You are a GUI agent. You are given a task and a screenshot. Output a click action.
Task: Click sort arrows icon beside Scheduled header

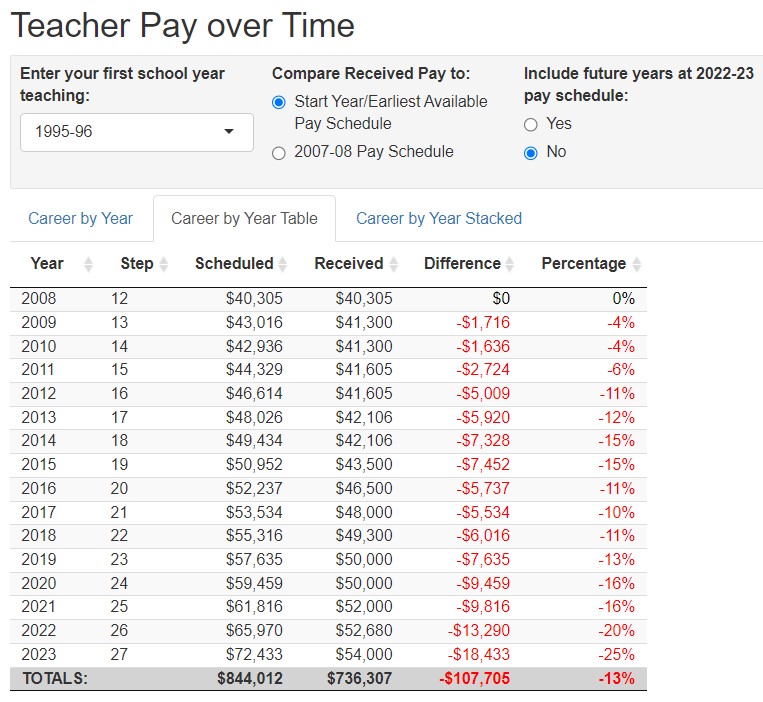(284, 264)
